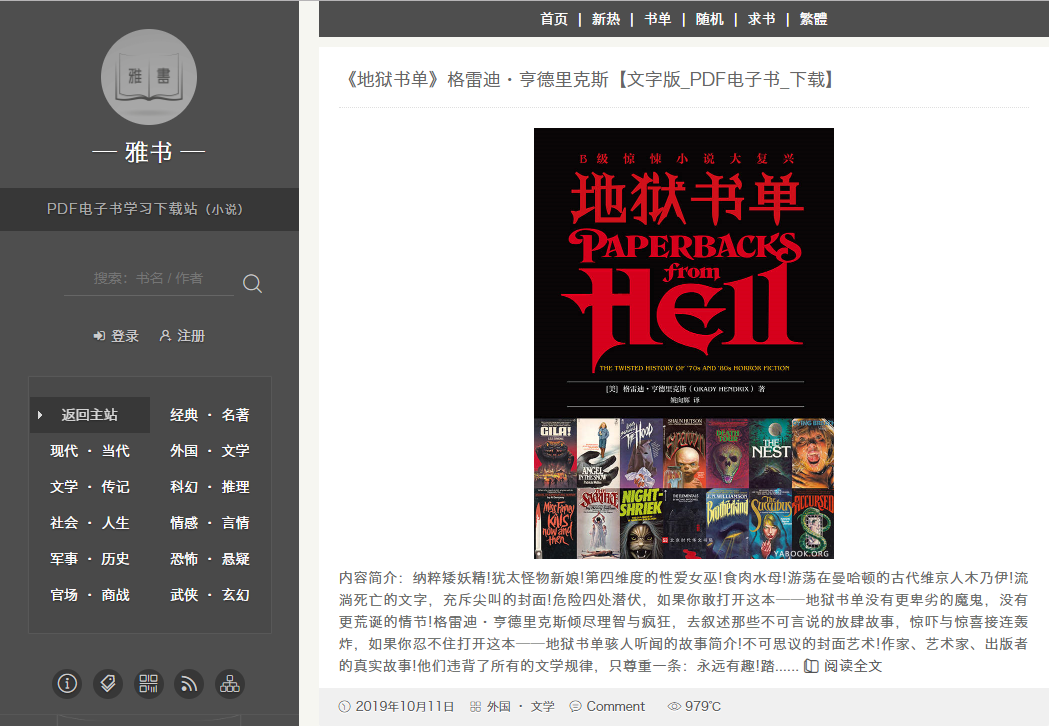This screenshot has height=726, width=1049.
Task: Click the 登录 login link
Action: (x=116, y=336)
